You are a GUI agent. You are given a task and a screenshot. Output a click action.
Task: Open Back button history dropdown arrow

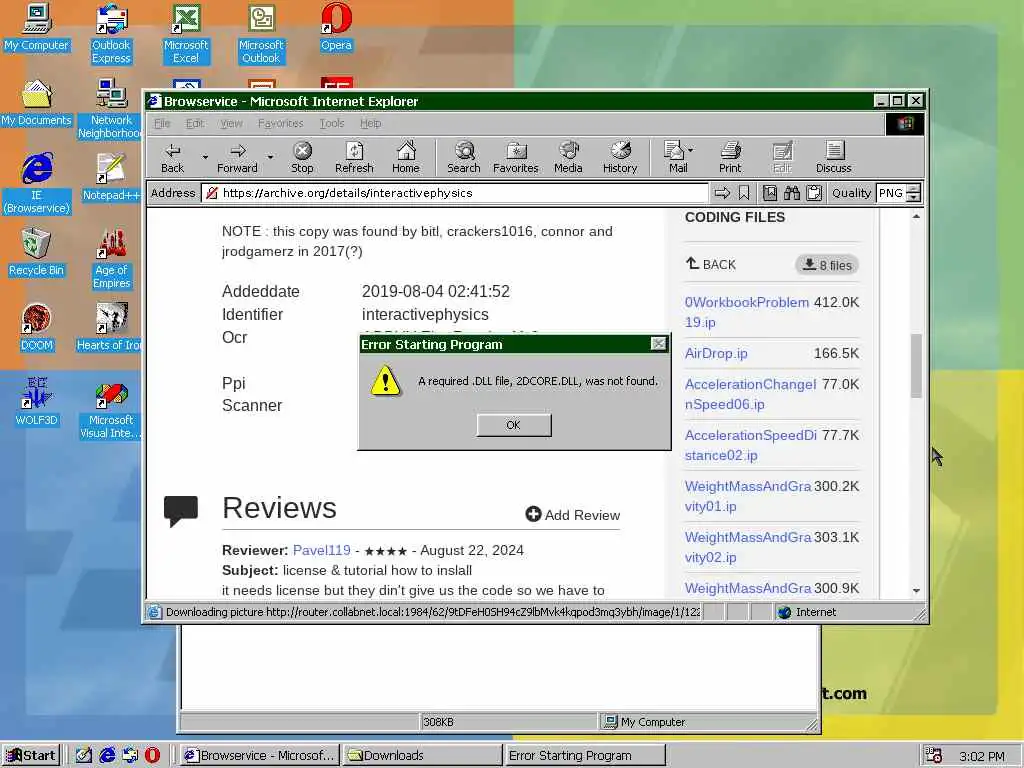tap(205, 157)
